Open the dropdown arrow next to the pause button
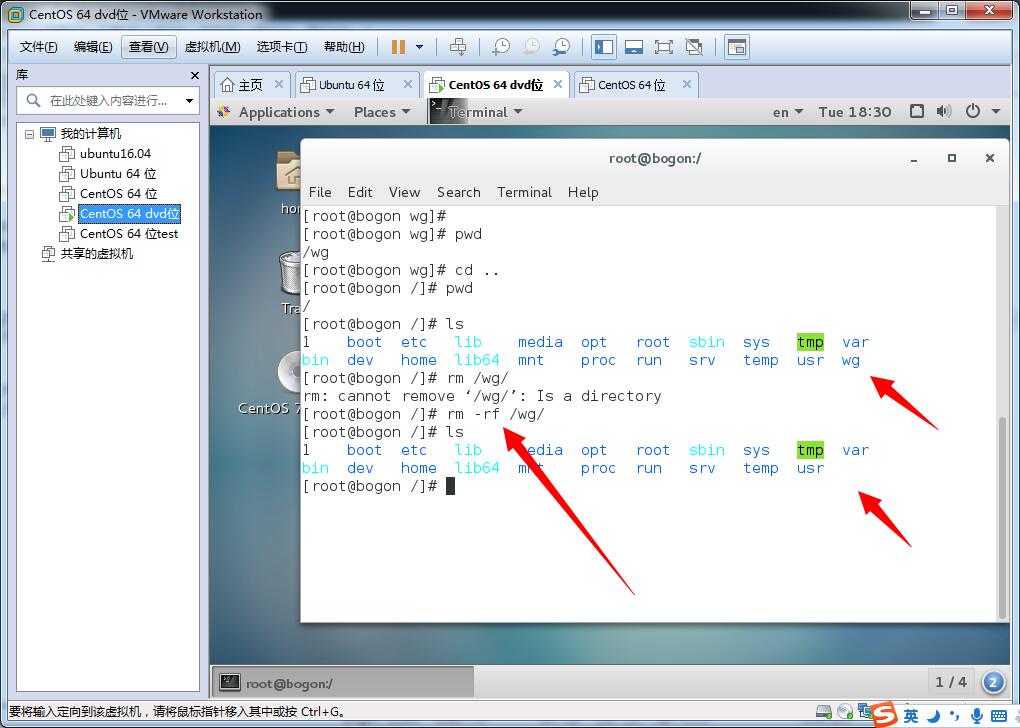Viewport: 1020px width, 728px height. tap(420, 47)
